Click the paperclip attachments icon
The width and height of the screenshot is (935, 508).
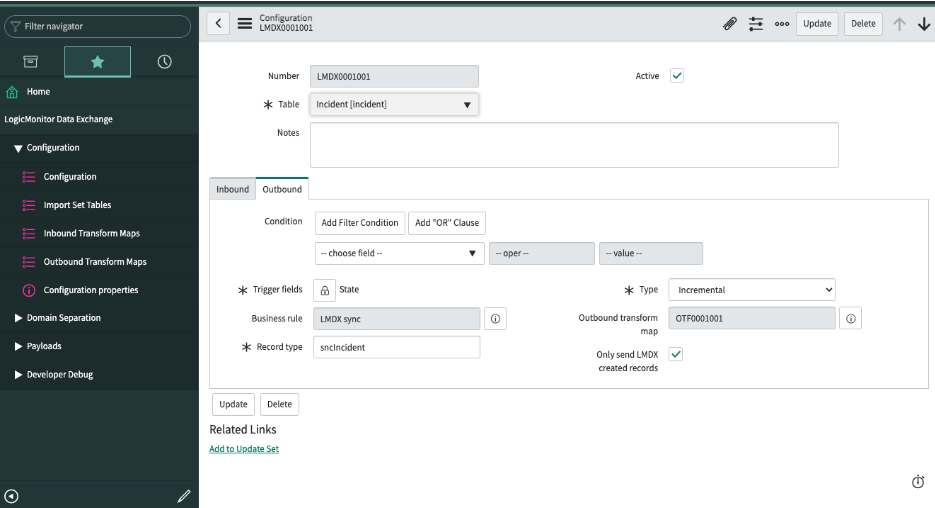click(729, 24)
